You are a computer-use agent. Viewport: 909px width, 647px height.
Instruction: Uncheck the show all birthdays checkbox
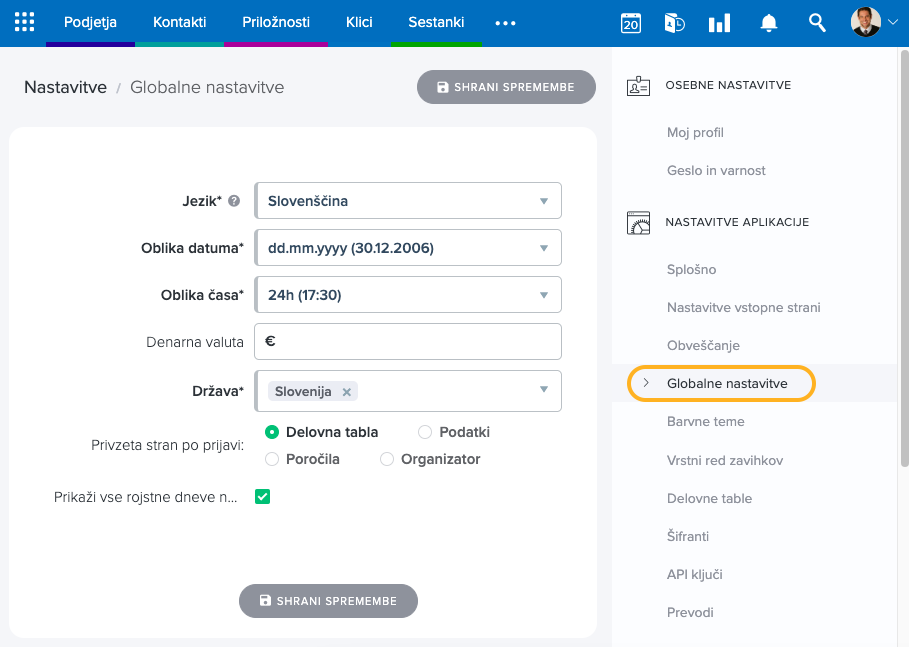tap(263, 496)
